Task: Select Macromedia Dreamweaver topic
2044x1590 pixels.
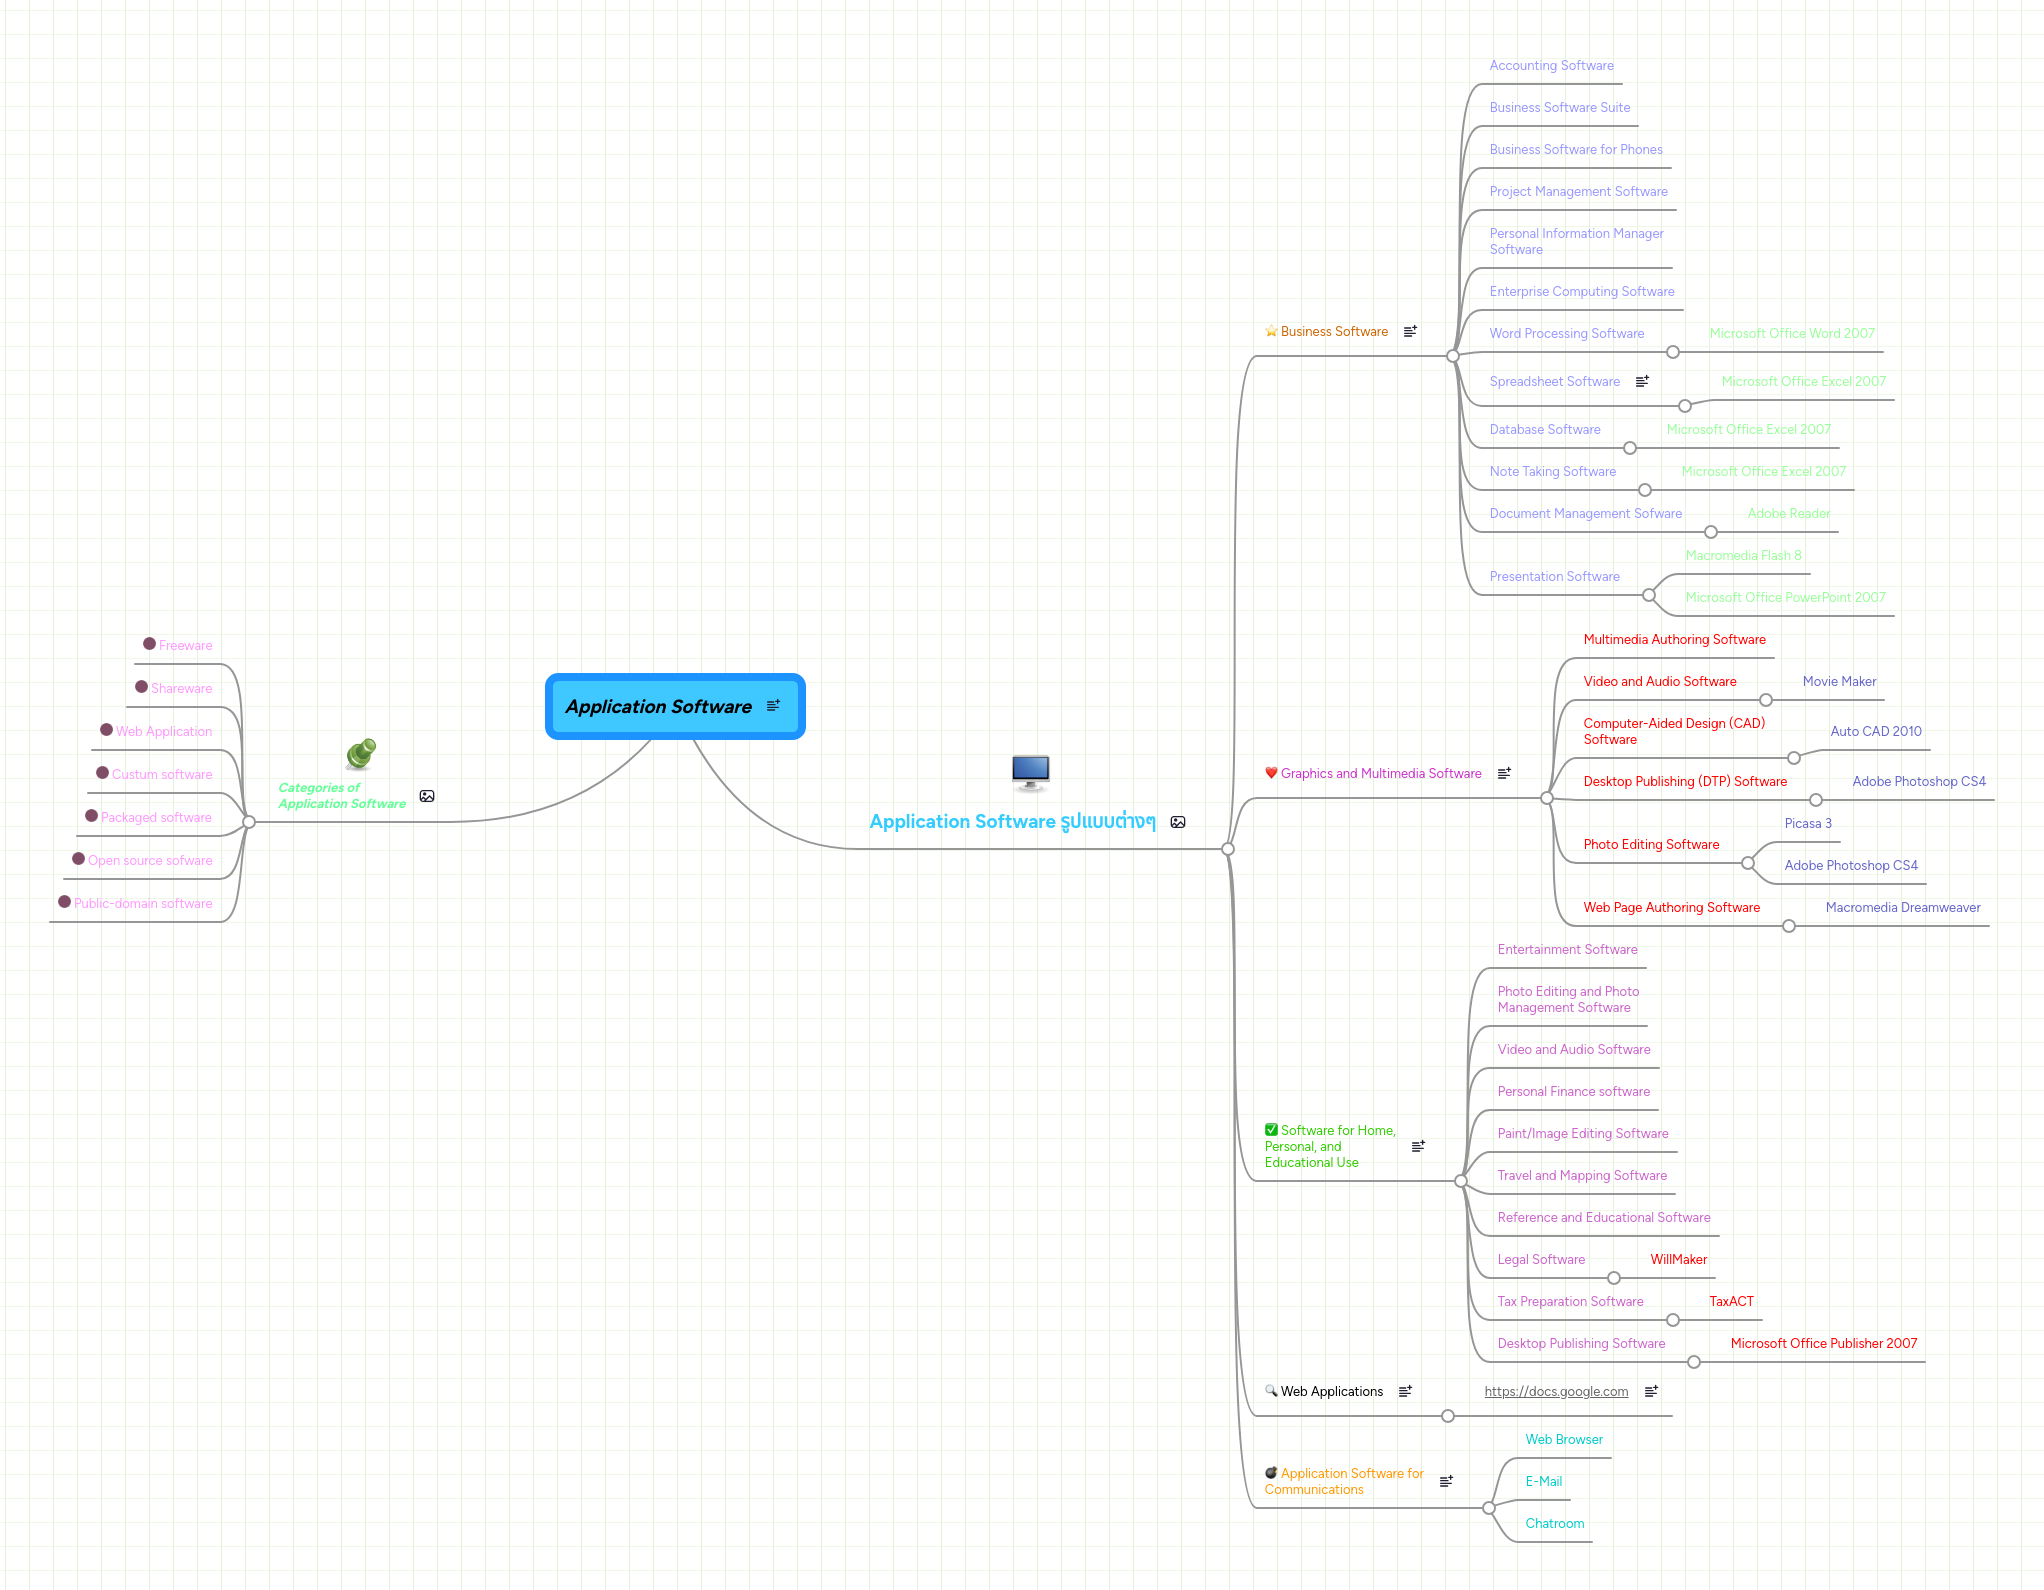Action: pyautogui.click(x=1902, y=908)
